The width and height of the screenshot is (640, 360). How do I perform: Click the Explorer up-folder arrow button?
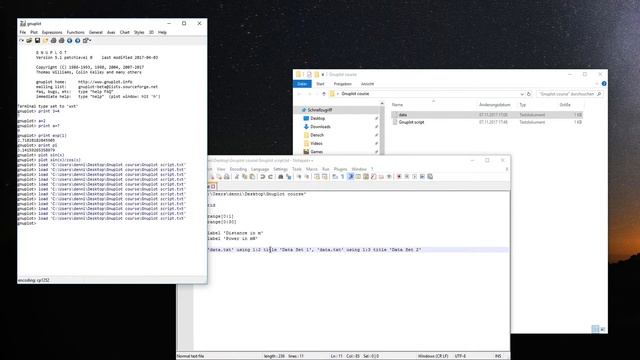pyautogui.click(x=324, y=94)
